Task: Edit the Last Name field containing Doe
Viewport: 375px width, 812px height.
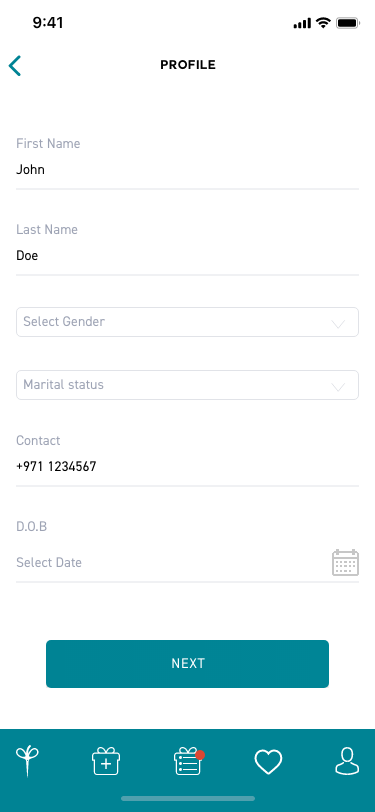Action: (188, 256)
